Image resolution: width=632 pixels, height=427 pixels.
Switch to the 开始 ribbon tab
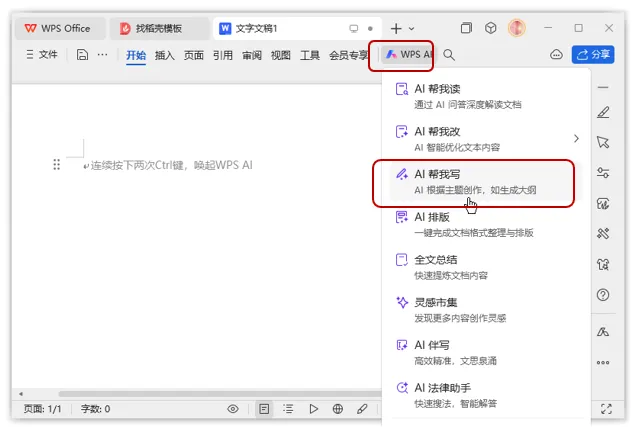[x=136, y=55]
